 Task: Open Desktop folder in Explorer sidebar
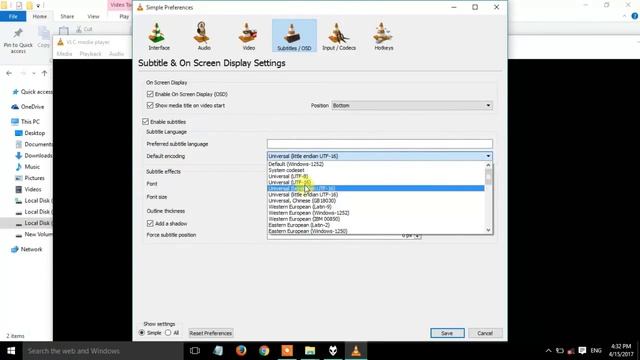point(30,133)
